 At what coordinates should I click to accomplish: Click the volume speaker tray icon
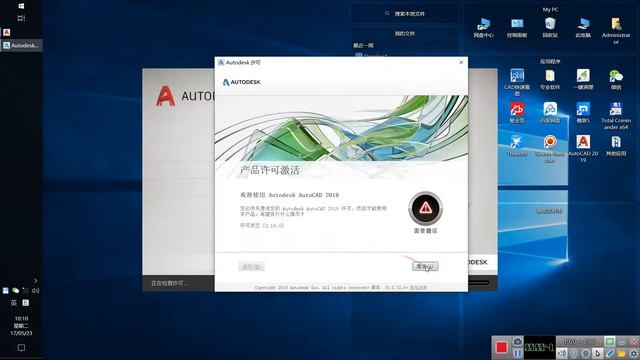coord(36,291)
